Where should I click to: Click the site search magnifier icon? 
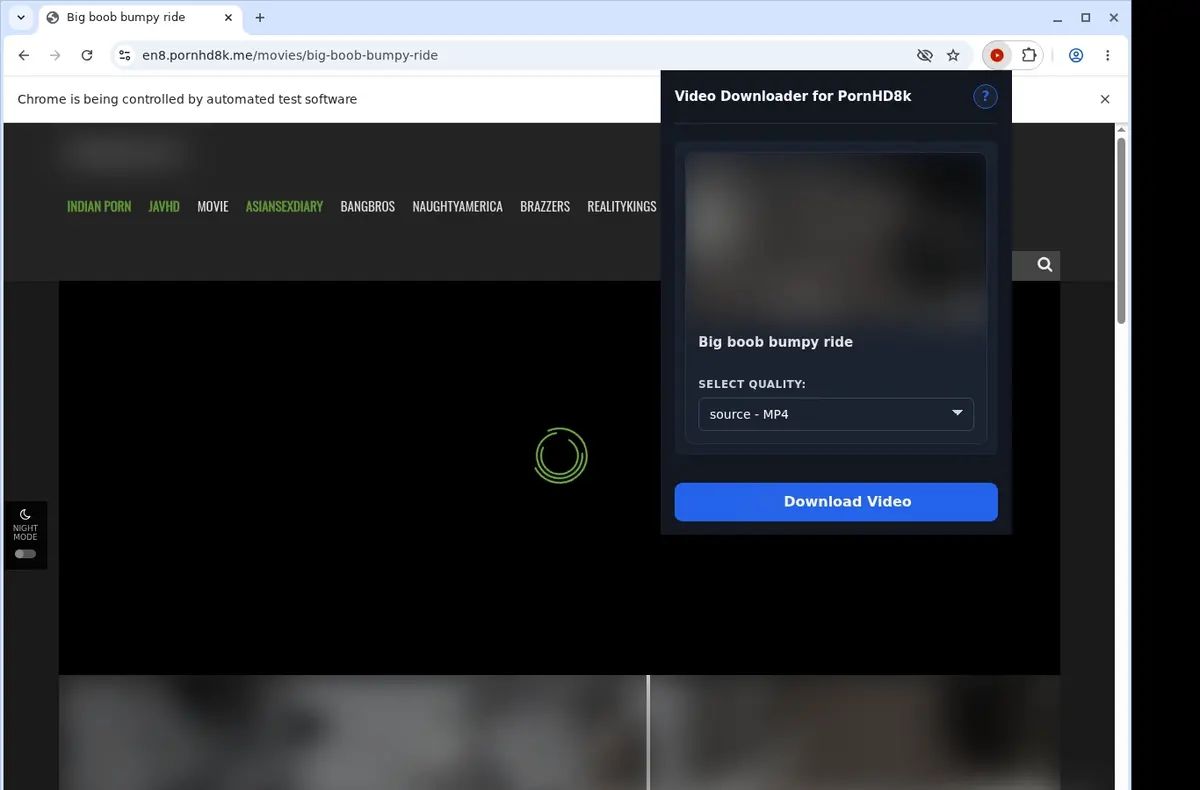pyautogui.click(x=1045, y=265)
